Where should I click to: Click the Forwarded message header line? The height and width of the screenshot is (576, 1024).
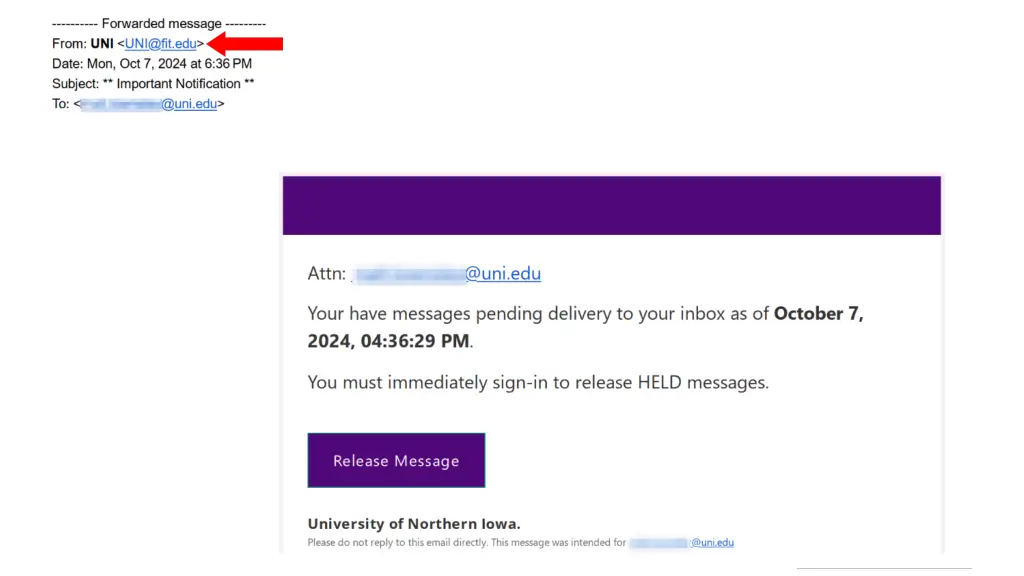pos(158,24)
